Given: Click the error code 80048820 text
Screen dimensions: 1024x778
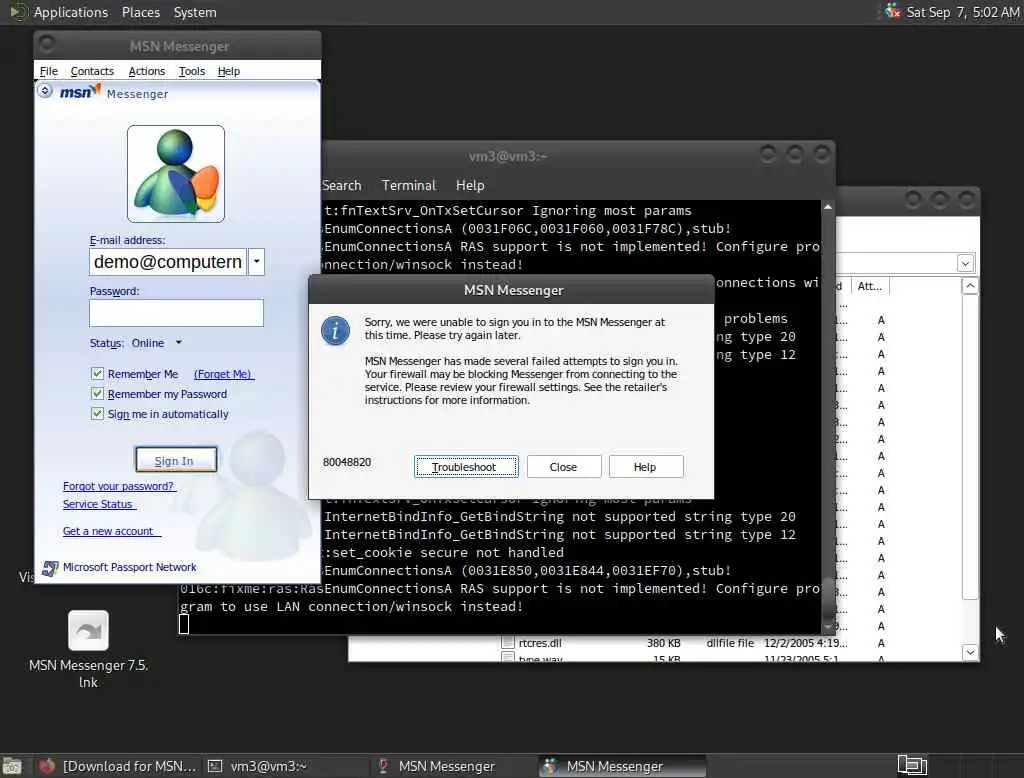Looking at the screenshot, I should point(347,462).
